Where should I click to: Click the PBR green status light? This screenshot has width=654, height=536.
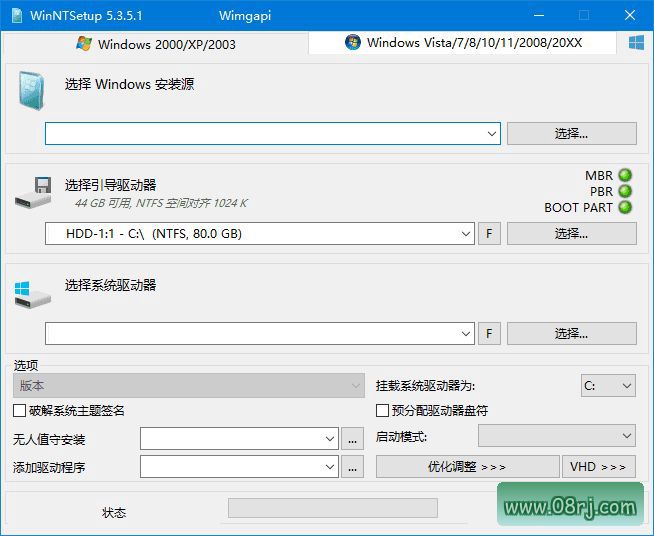pos(625,191)
